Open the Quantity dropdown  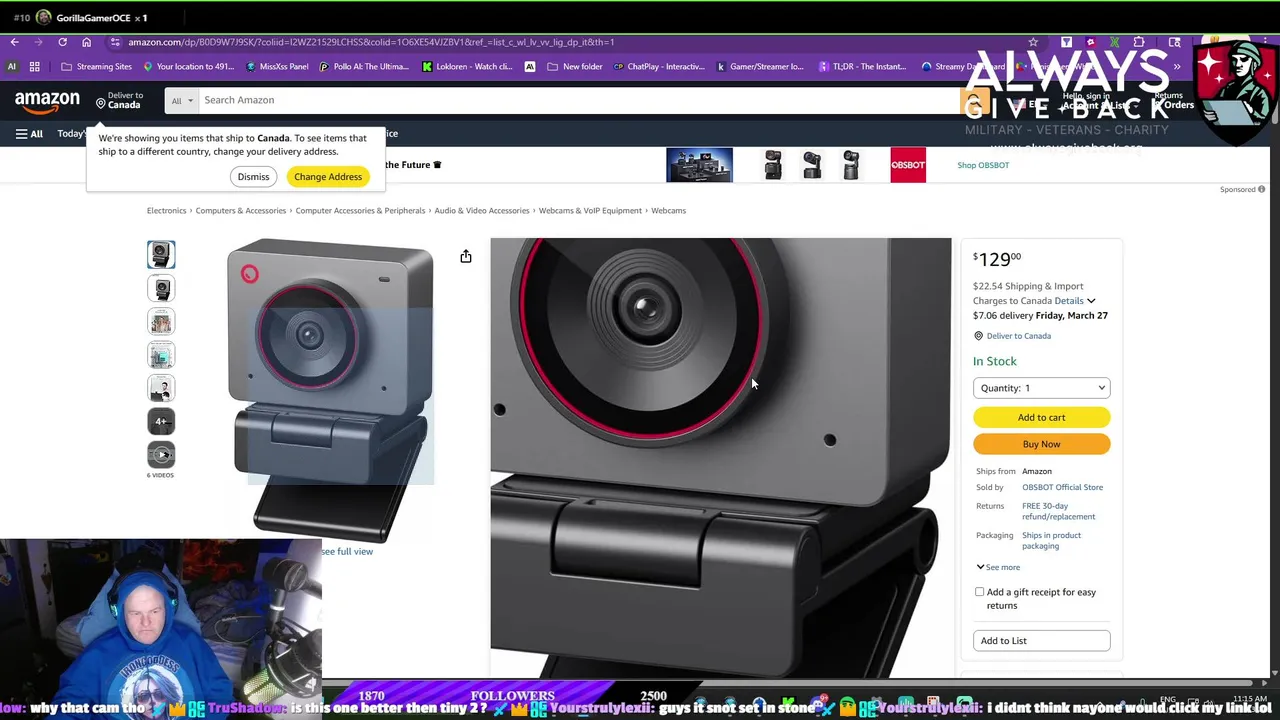point(1041,388)
